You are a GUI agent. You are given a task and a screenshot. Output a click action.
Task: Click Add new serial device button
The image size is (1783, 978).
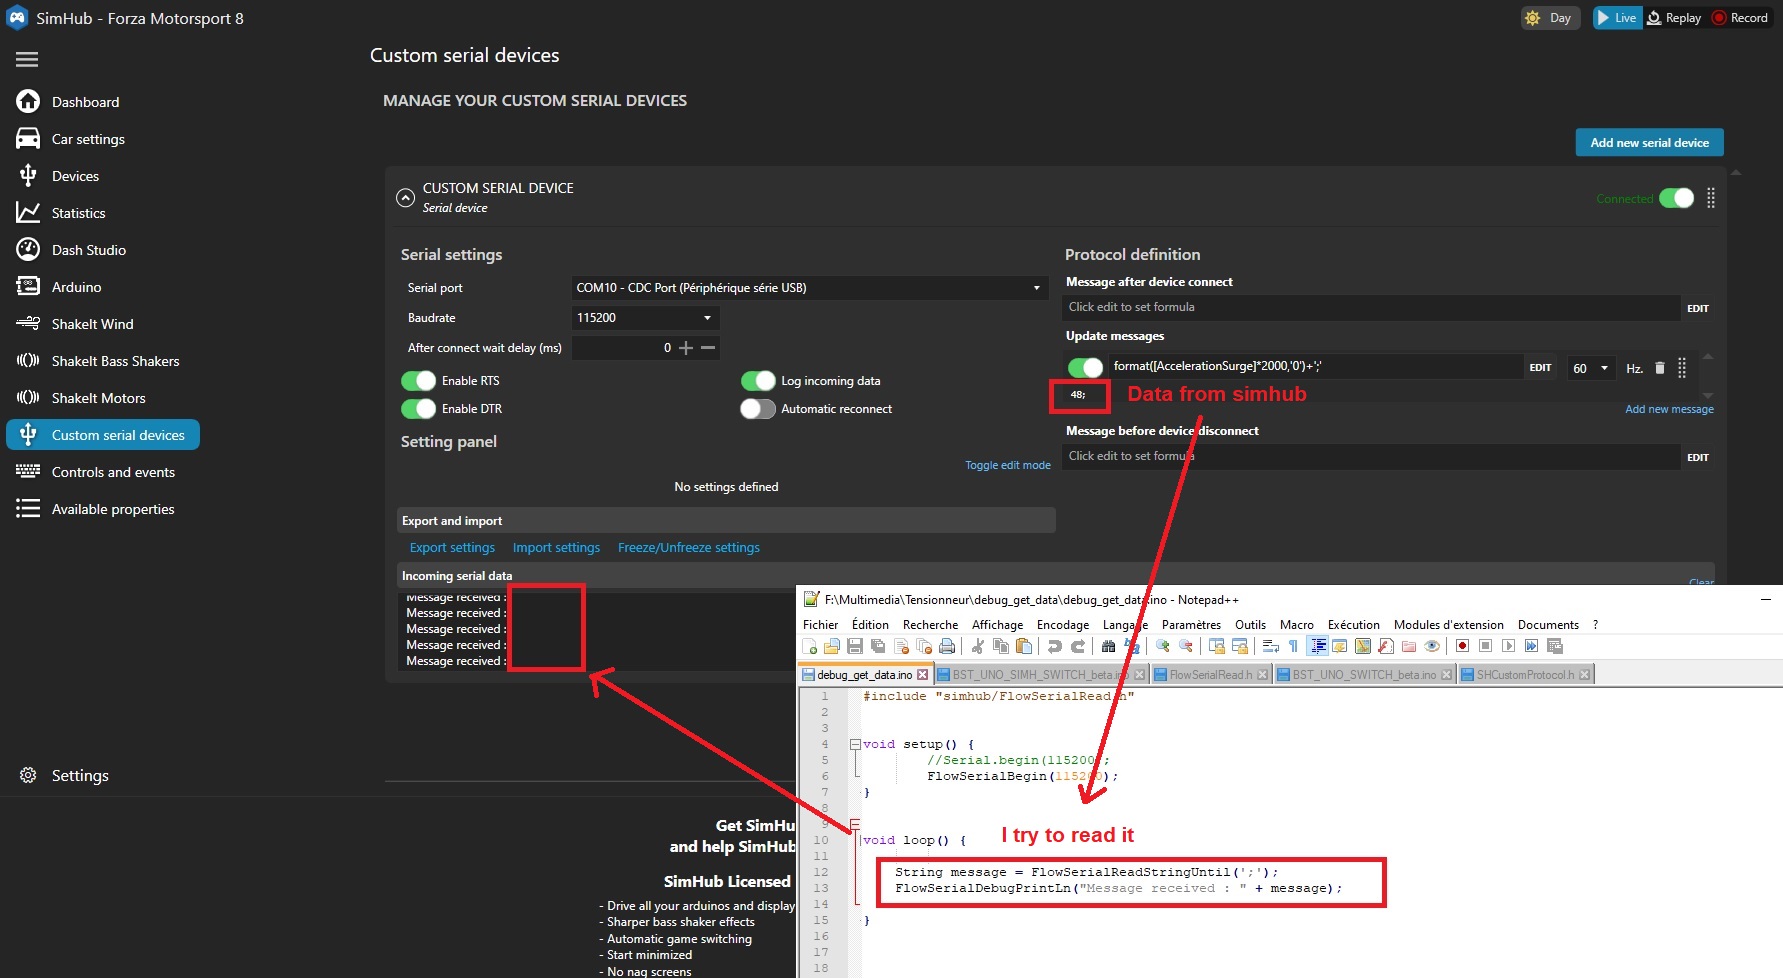(1649, 143)
